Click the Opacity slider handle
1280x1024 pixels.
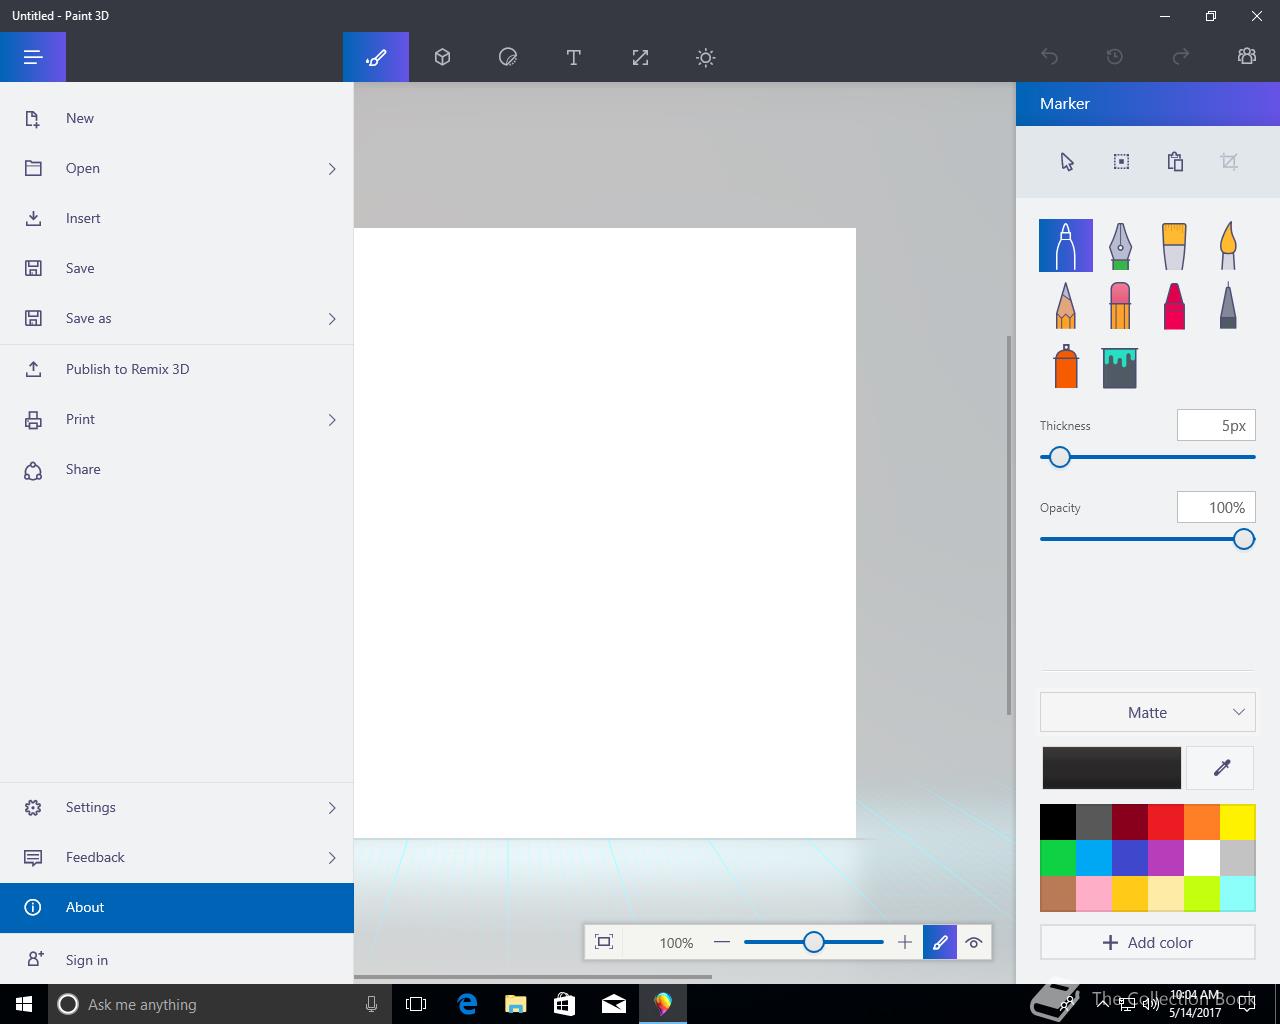(x=1243, y=539)
